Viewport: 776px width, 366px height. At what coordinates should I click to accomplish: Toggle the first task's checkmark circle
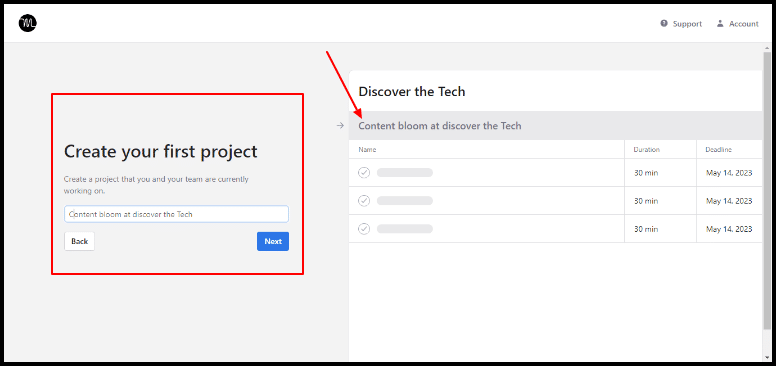(x=364, y=173)
